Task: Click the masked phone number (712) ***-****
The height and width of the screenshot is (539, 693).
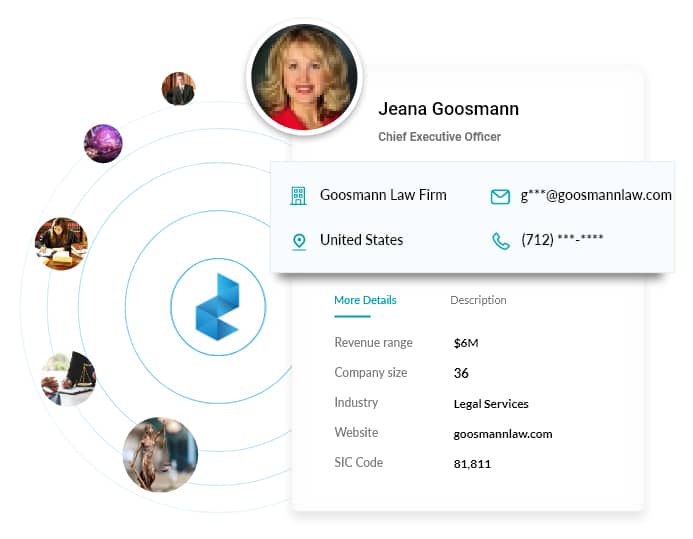Action: 562,240
